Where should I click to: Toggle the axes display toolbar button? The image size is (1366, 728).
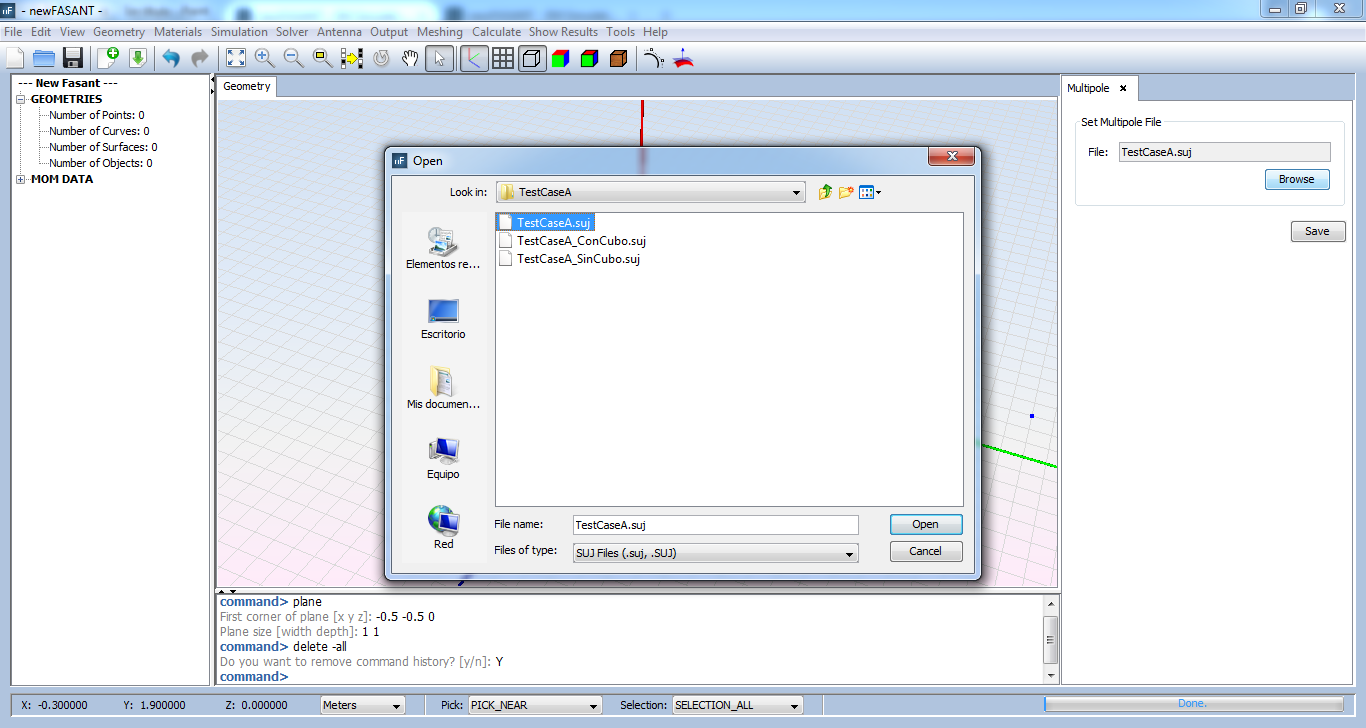(473, 58)
